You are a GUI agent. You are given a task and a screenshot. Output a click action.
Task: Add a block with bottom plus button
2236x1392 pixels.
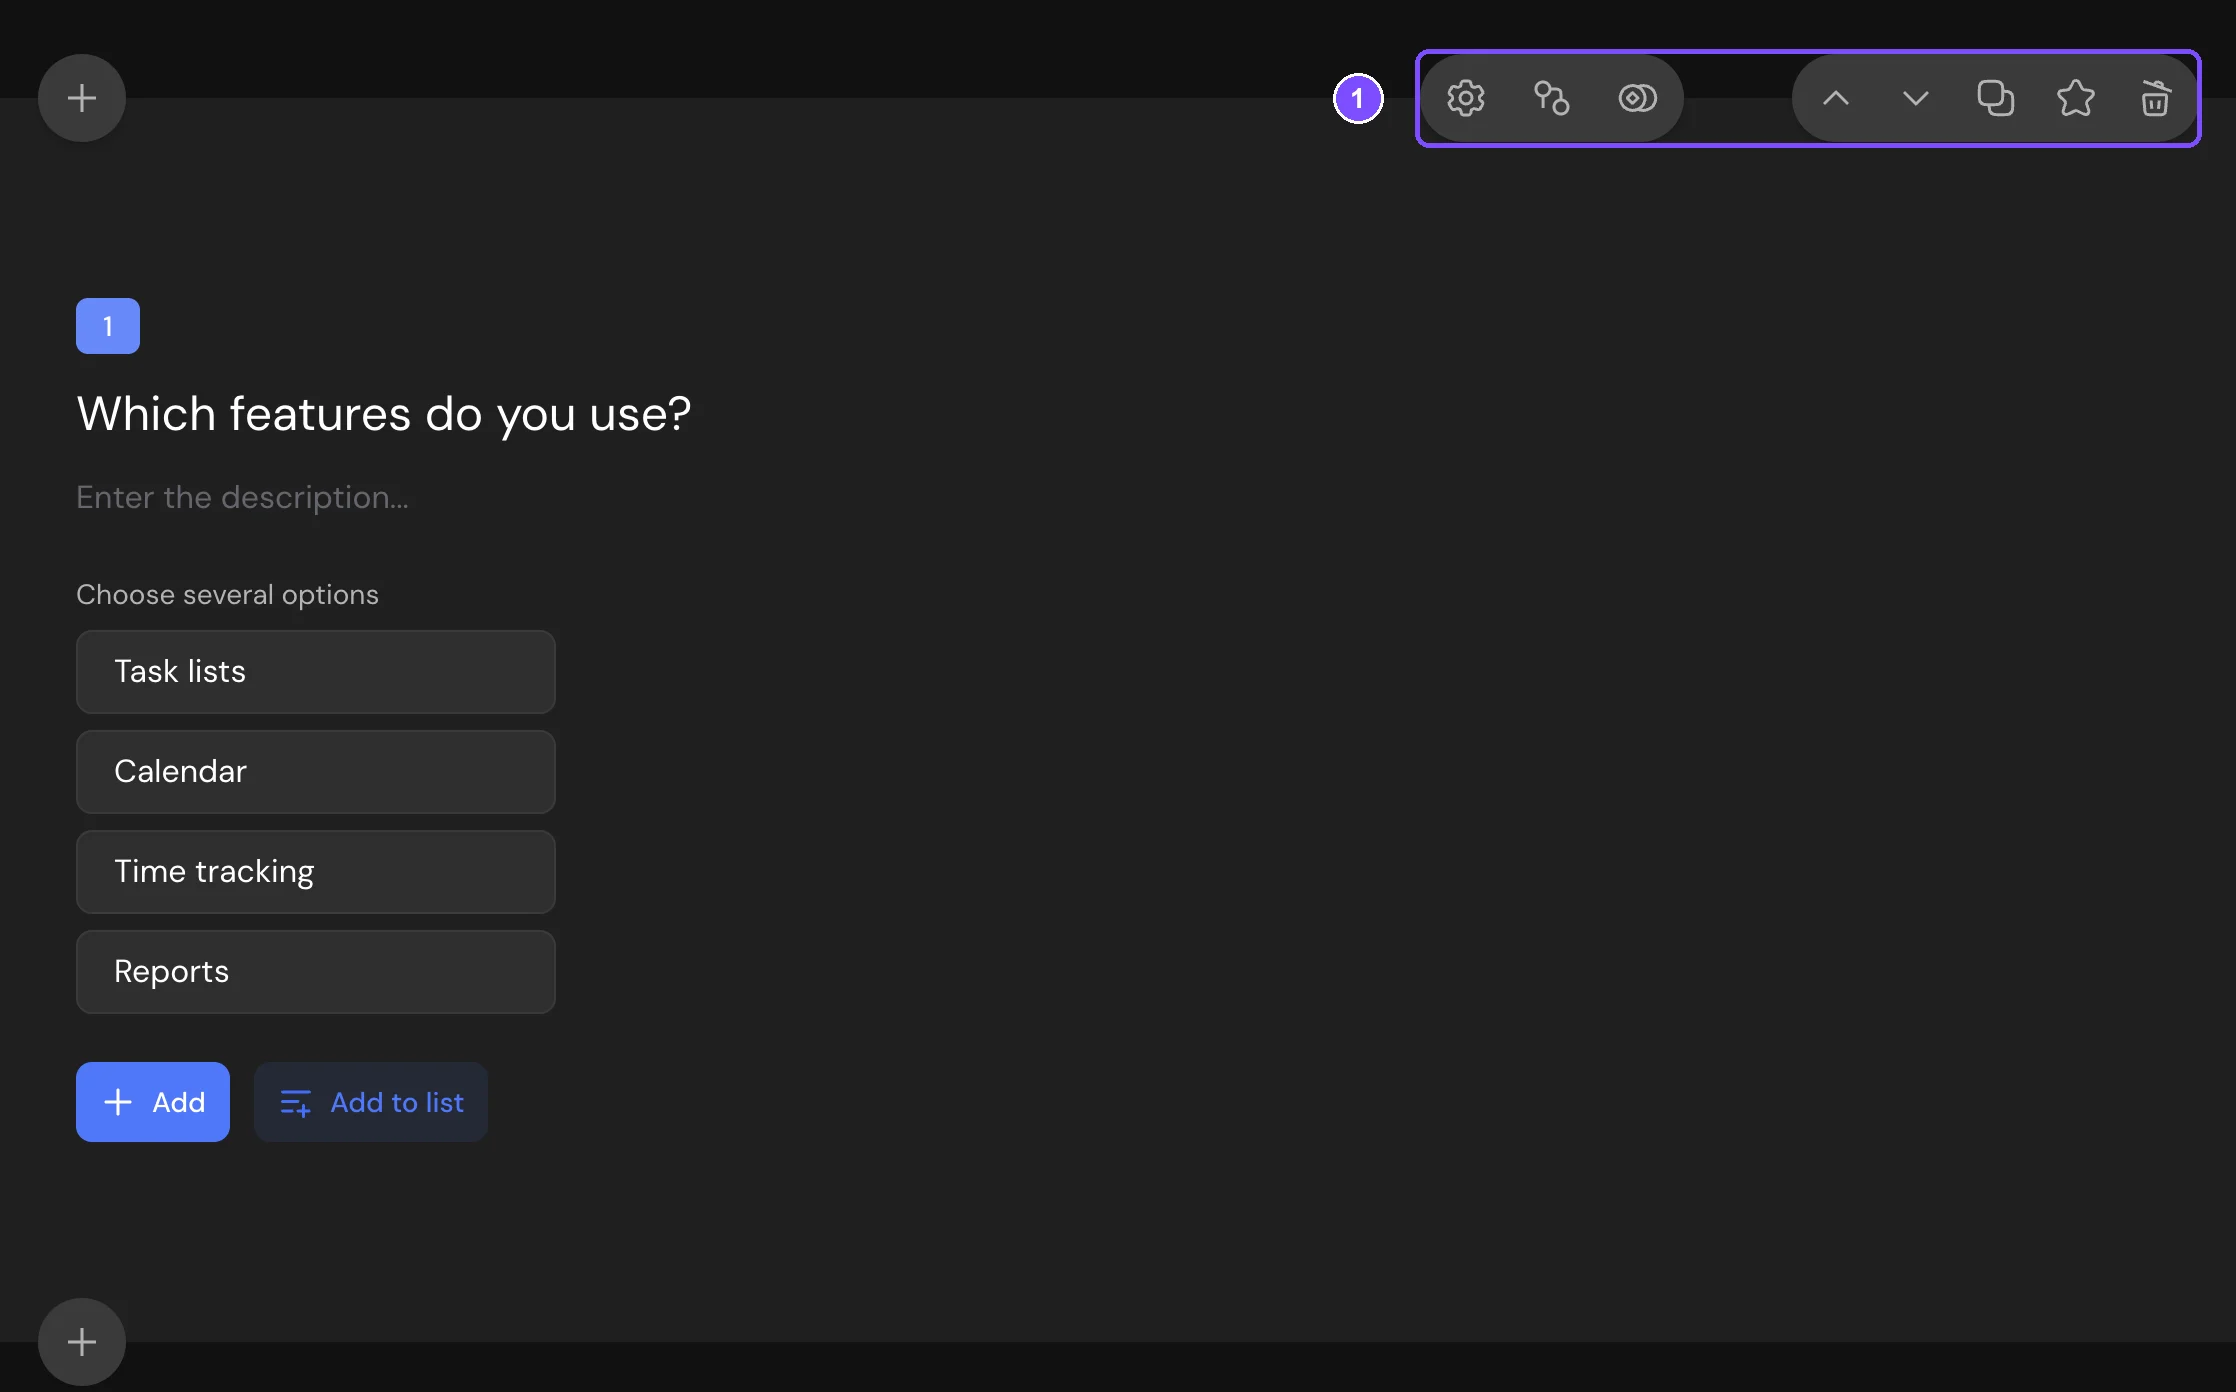82,1342
